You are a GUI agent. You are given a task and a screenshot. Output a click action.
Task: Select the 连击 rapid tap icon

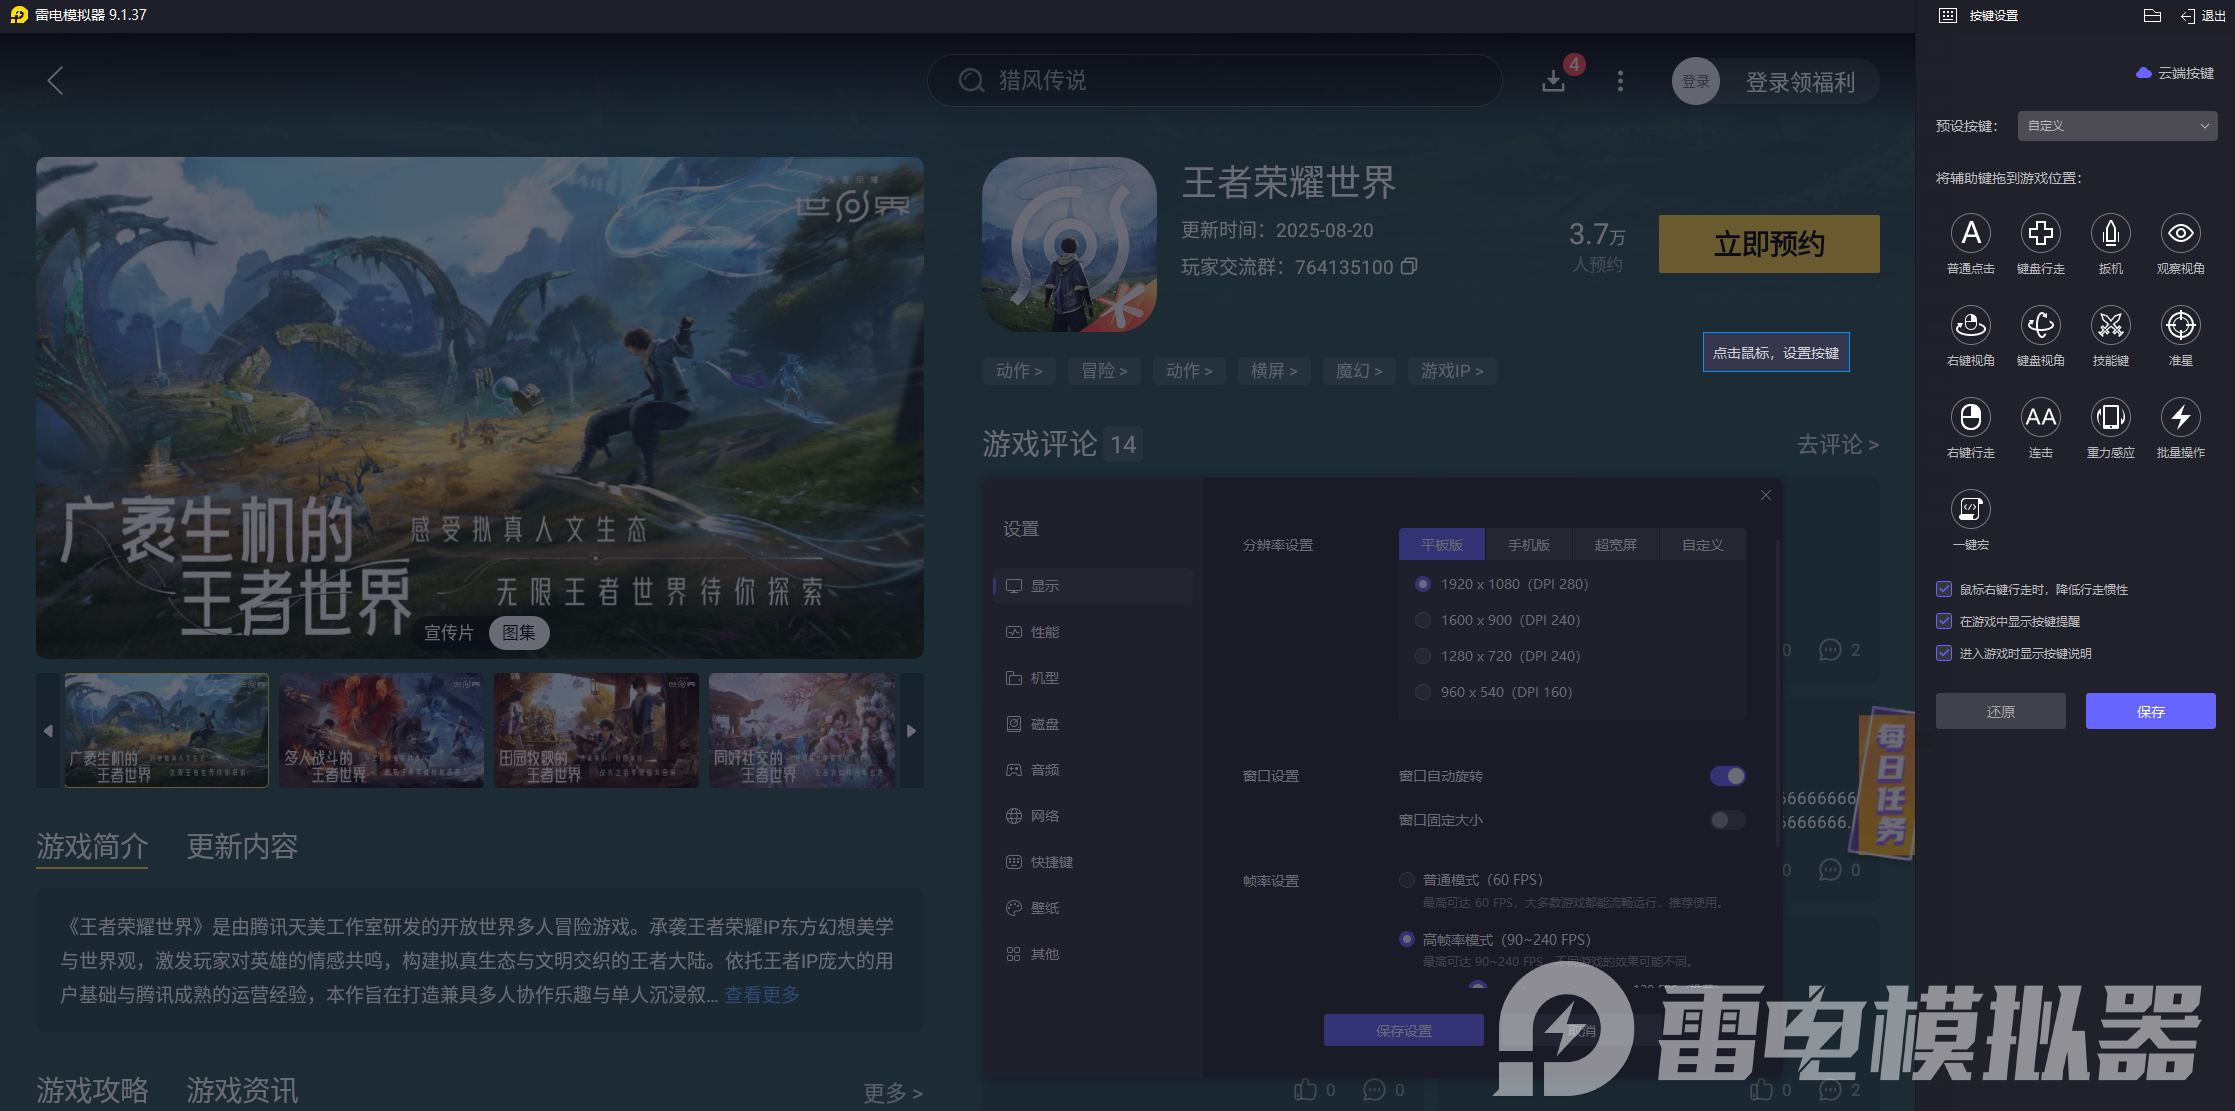click(x=2041, y=418)
